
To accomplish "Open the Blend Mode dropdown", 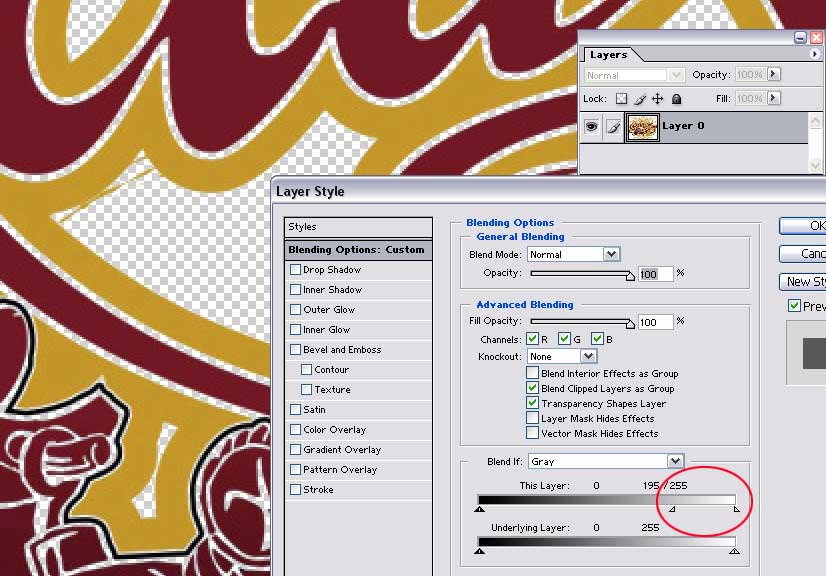I will (611, 255).
